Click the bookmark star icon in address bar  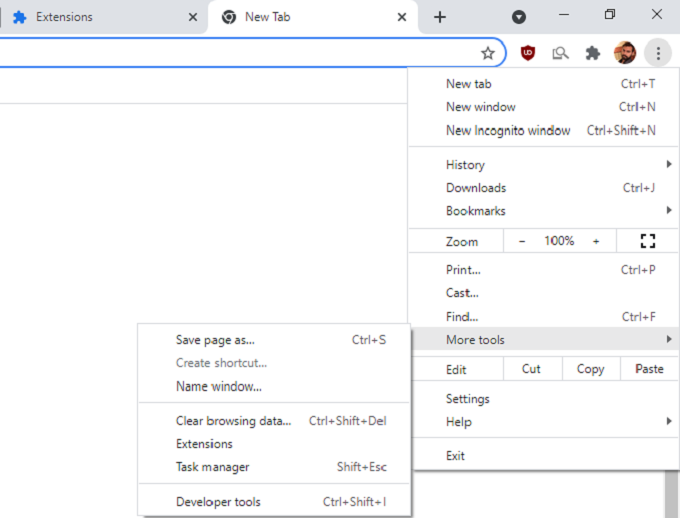tap(488, 53)
